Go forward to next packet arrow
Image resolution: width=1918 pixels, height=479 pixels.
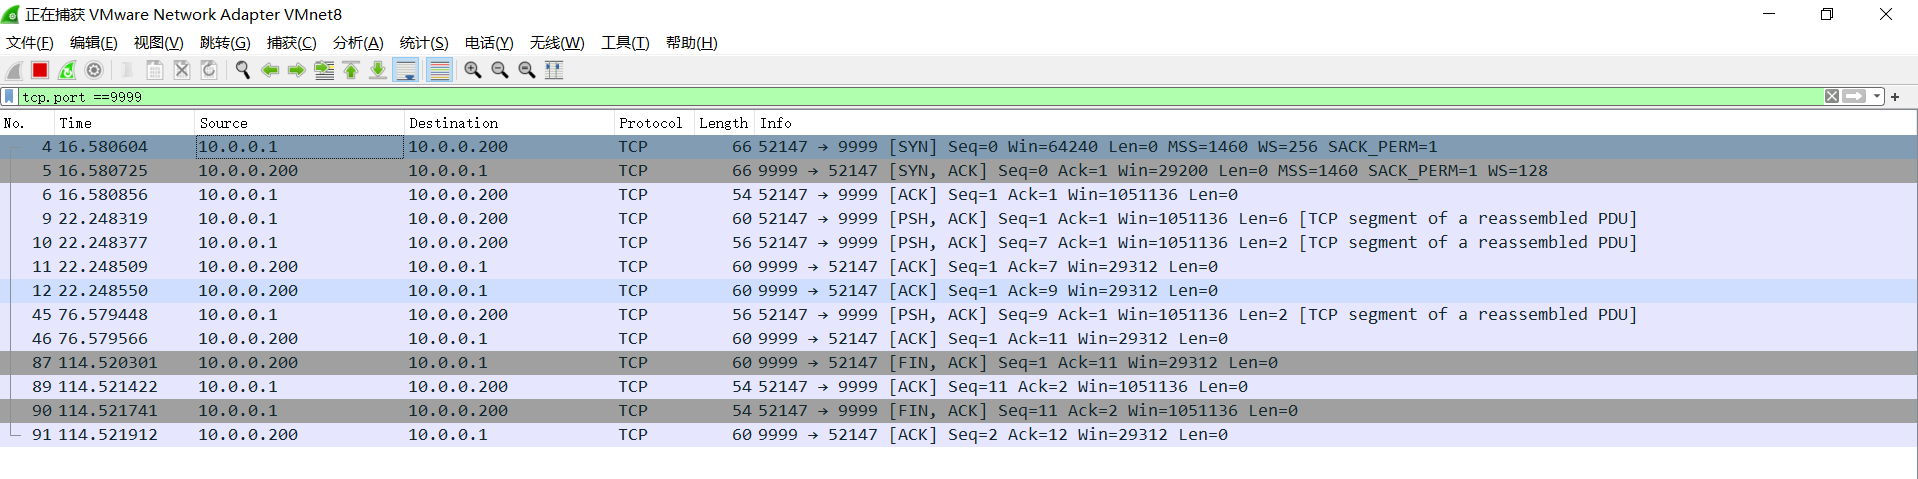click(297, 70)
